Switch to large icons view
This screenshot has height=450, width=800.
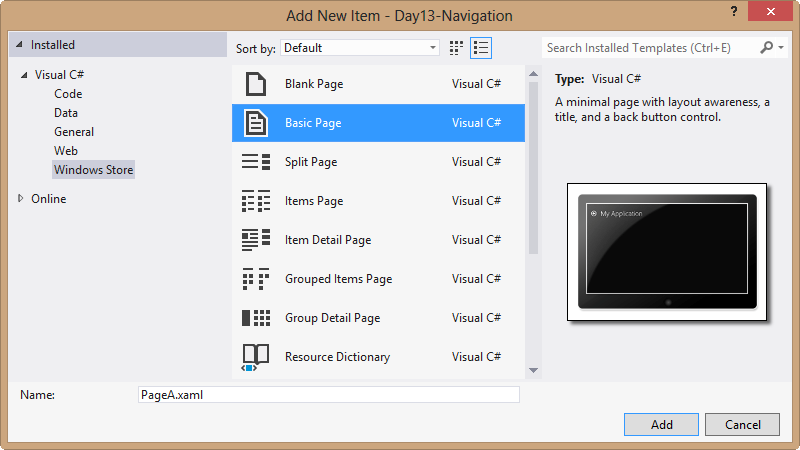pyautogui.click(x=457, y=47)
